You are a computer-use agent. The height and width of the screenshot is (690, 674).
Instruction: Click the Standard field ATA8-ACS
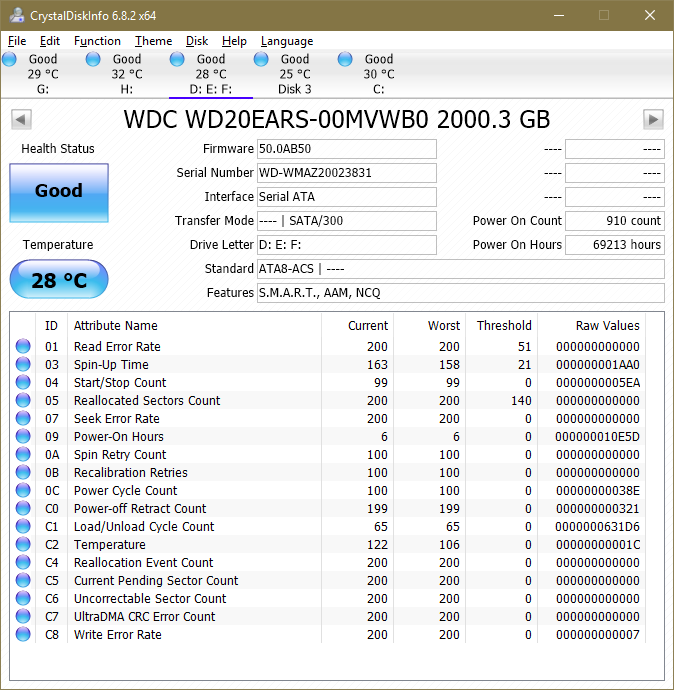pos(461,269)
